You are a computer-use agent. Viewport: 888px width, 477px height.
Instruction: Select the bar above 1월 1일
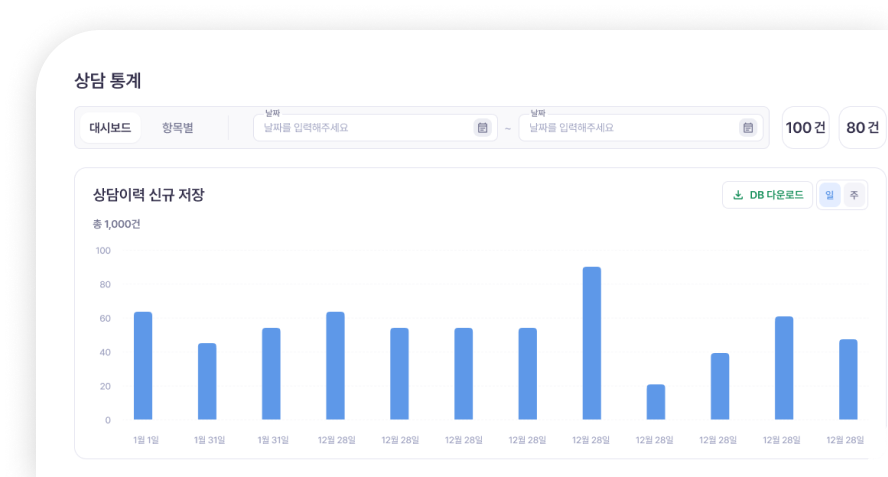click(x=143, y=366)
